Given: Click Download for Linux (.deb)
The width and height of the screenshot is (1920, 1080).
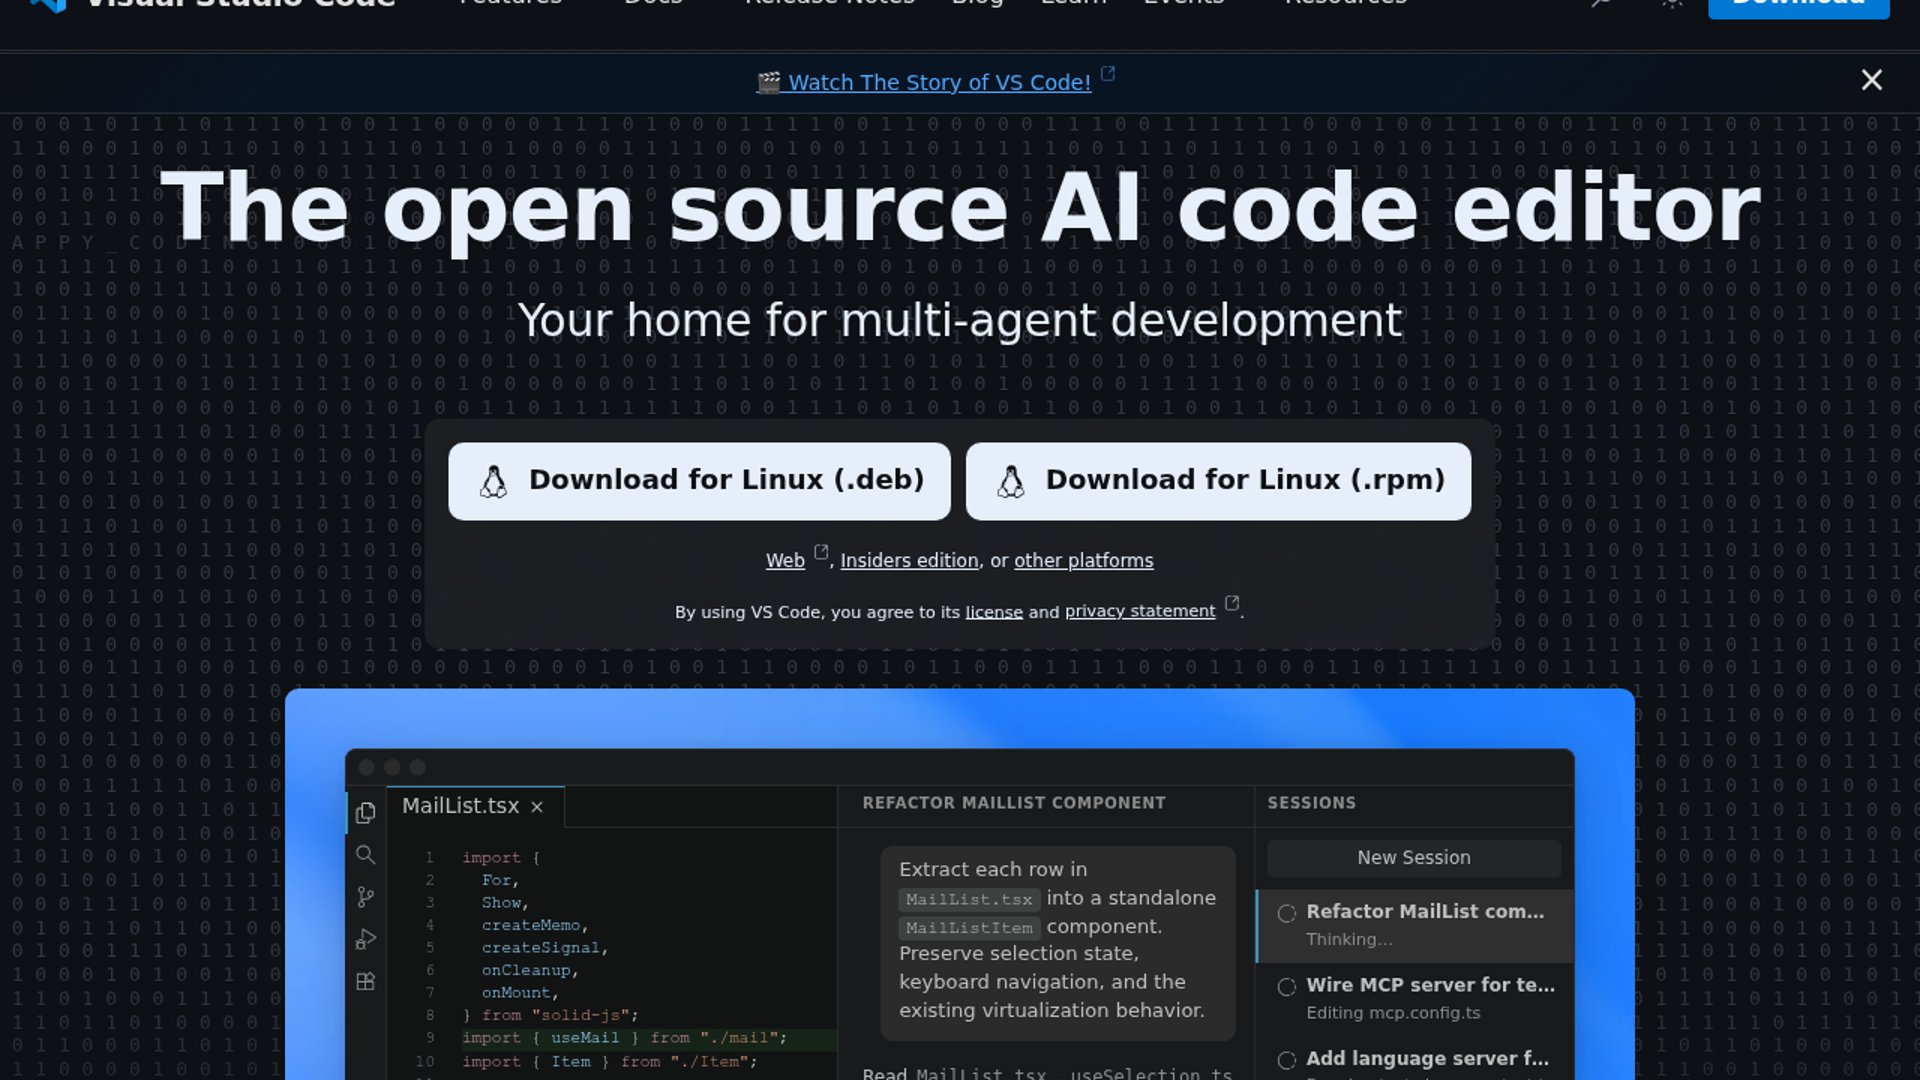Looking at the screenshot, I should click(699, 481).
